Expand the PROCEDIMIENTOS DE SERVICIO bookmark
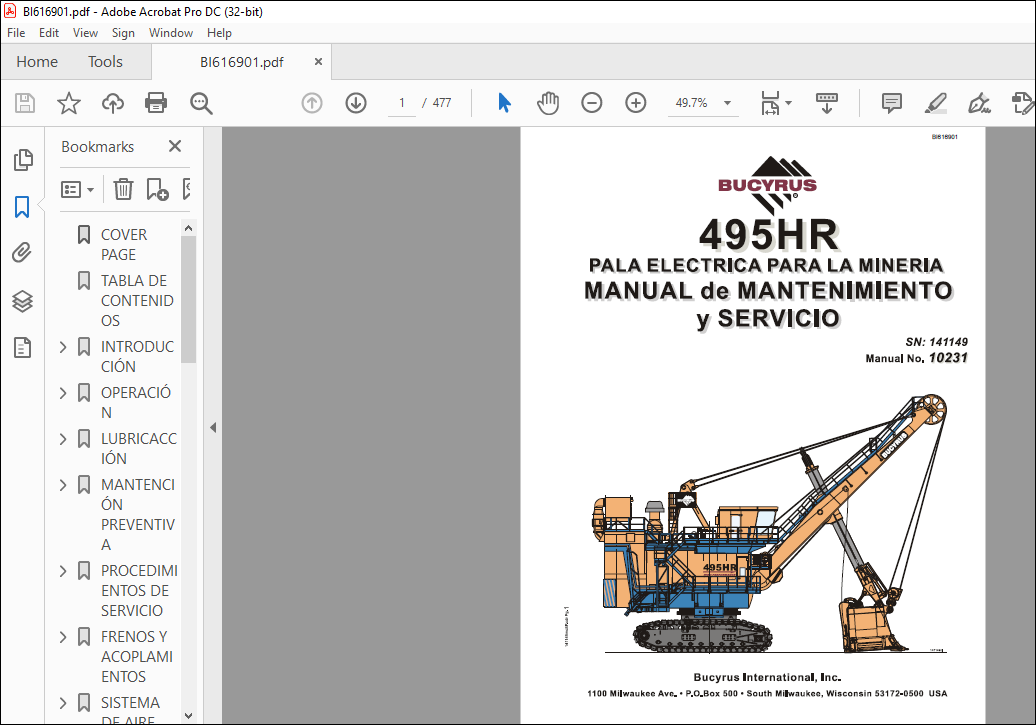 click(63, 571)
